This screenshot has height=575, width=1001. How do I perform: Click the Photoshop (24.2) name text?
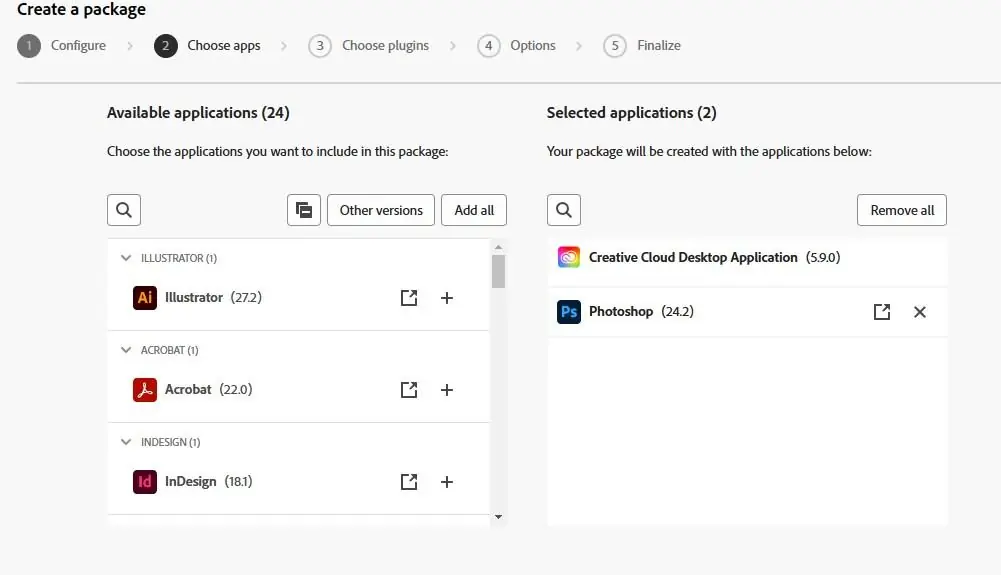(x=641, y=311)
